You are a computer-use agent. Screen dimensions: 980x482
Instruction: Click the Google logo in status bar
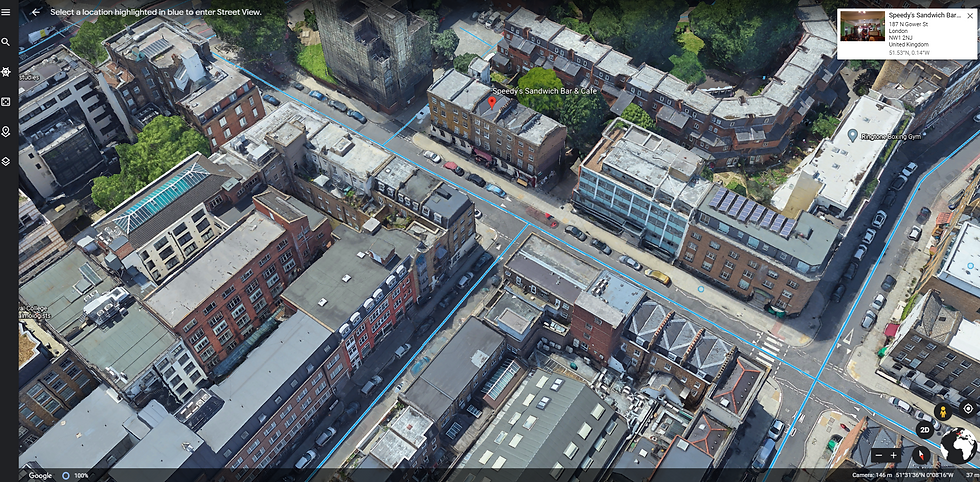pyautogui.click(x=40, y=476)
